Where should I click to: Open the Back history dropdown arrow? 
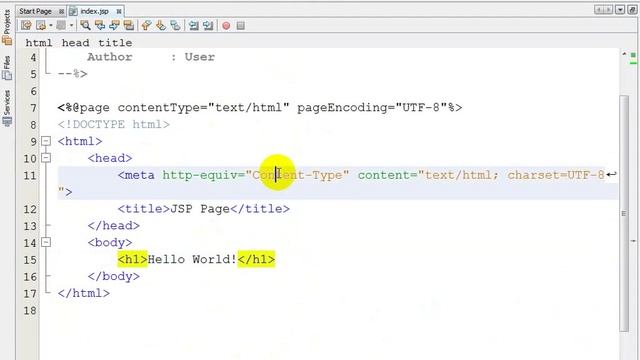pos(51,26)
